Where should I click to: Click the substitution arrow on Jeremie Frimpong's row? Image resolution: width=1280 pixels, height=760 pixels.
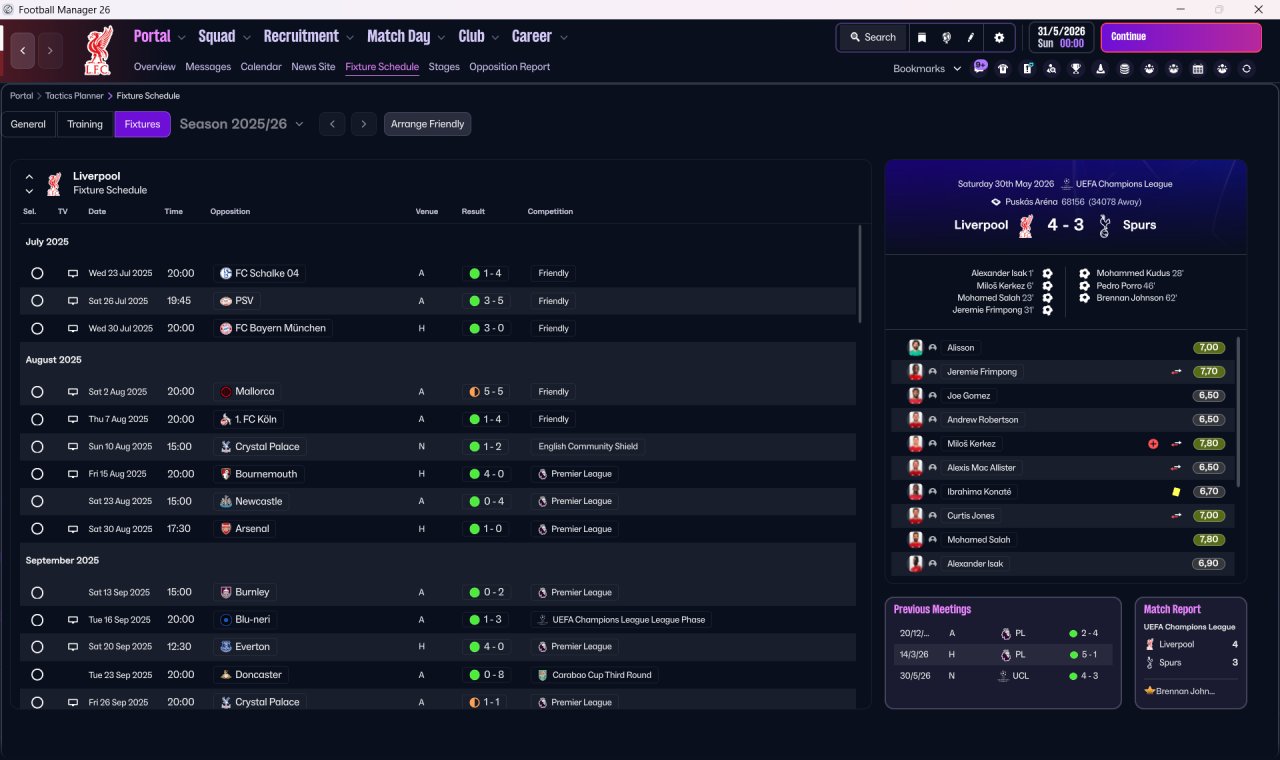[1177, 372]
